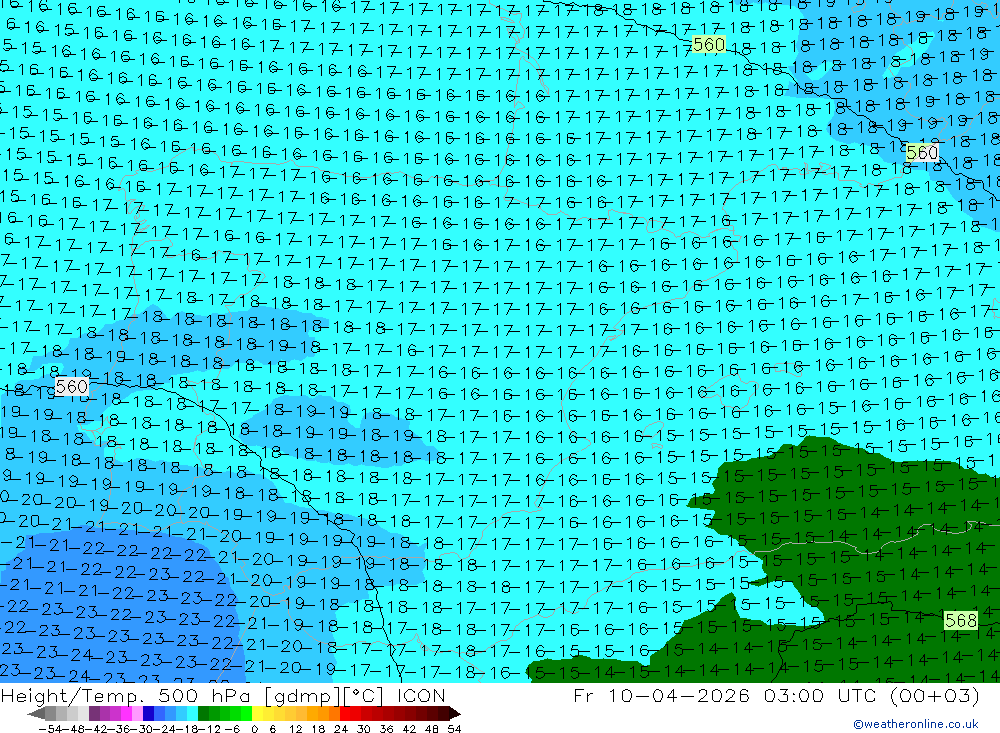Click the positive '24' legend scale value

click(341, 729)
